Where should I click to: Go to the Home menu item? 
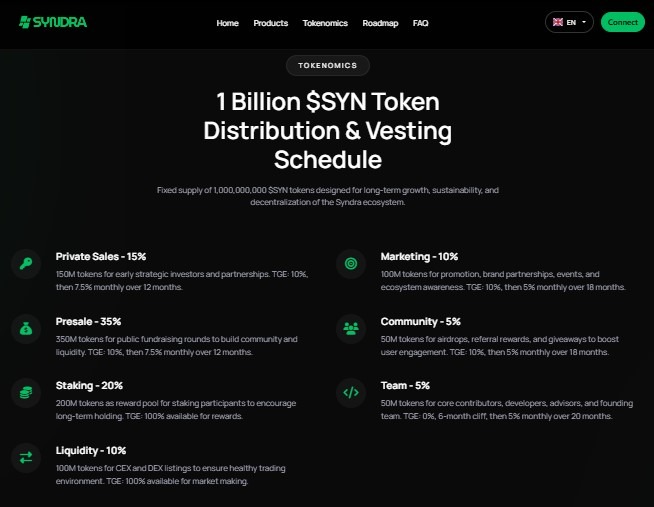click(x=227, y=23)
